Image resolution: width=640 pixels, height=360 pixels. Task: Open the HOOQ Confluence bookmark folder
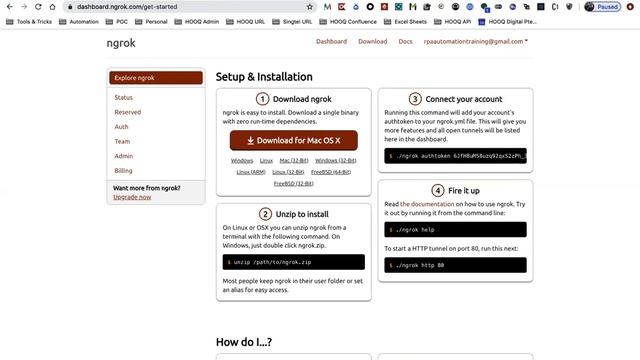coord(348,22)
